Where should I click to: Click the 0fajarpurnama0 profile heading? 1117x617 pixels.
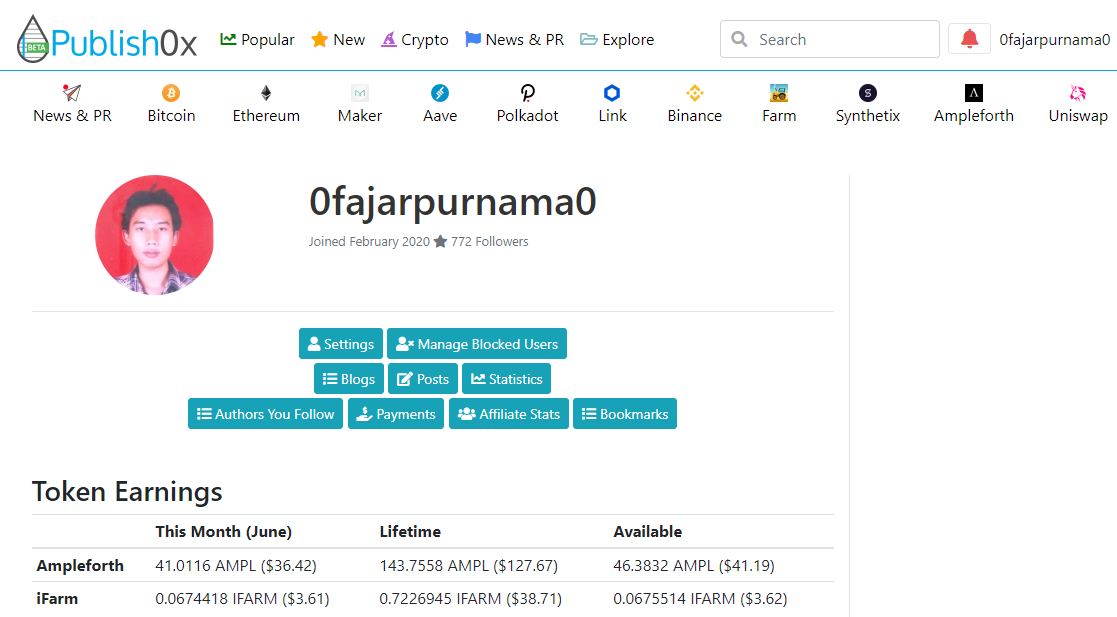point(452,202)
